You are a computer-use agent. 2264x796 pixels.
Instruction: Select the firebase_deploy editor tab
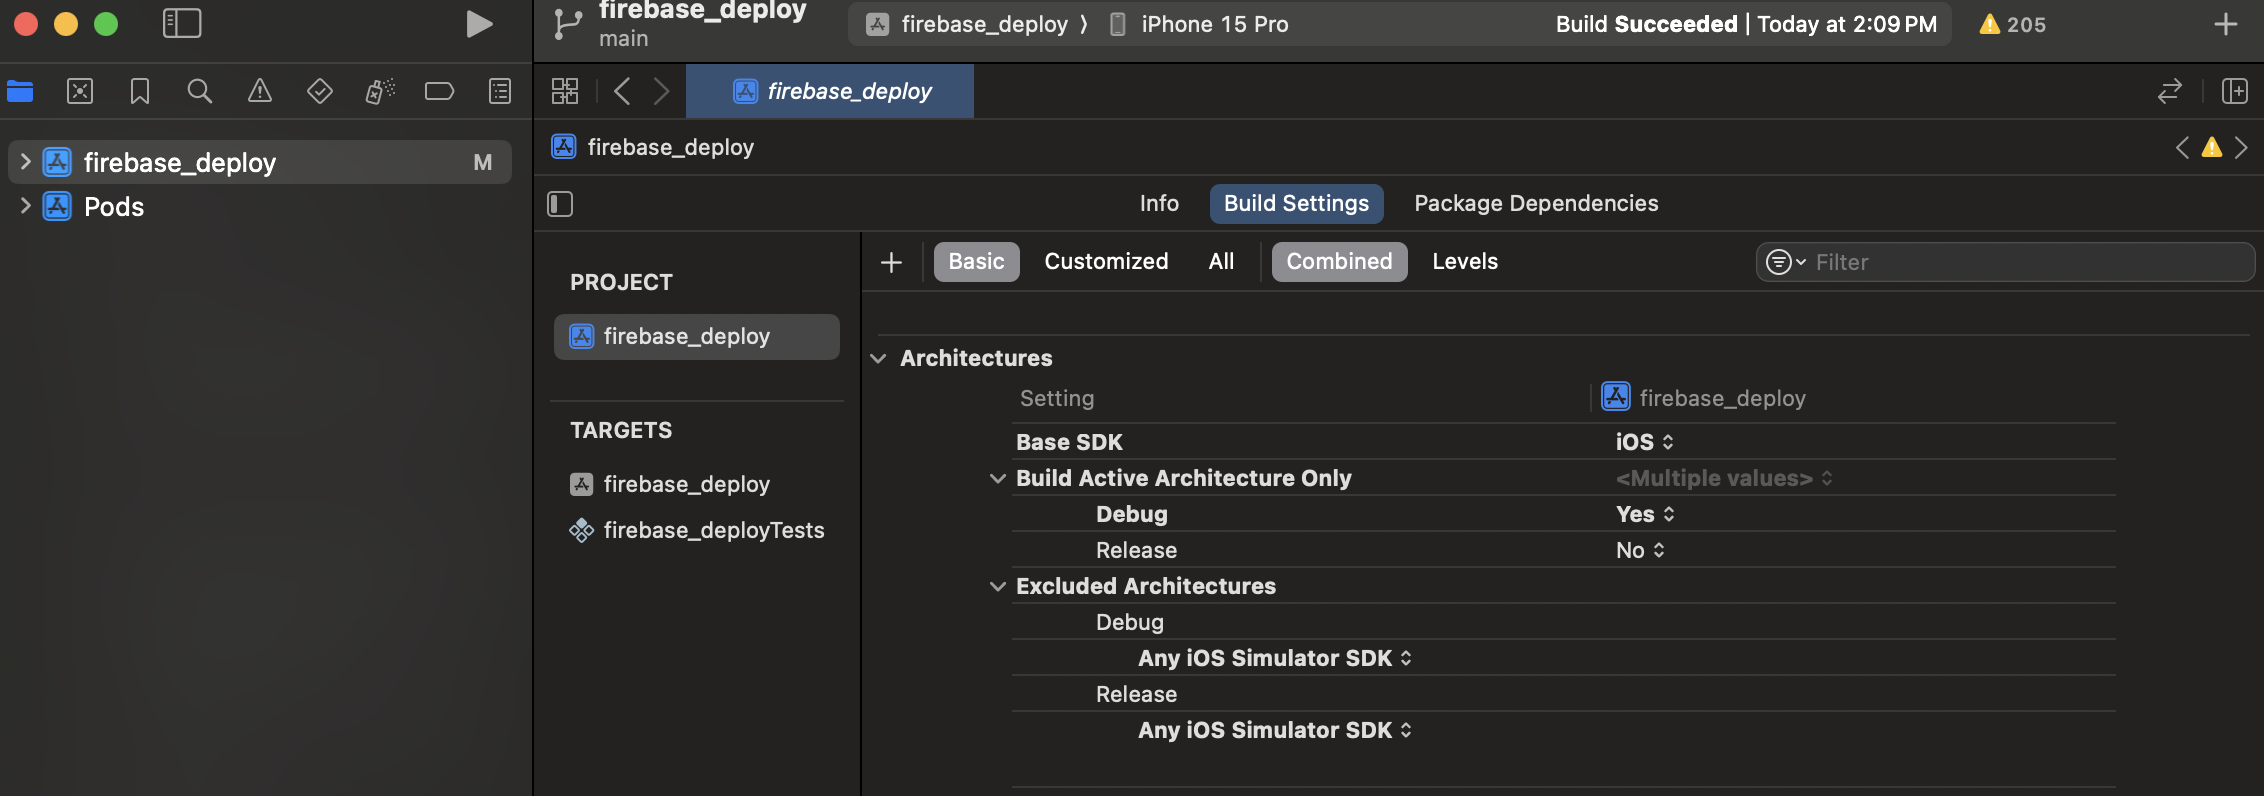pyautogui.click(x=830, y=92)
